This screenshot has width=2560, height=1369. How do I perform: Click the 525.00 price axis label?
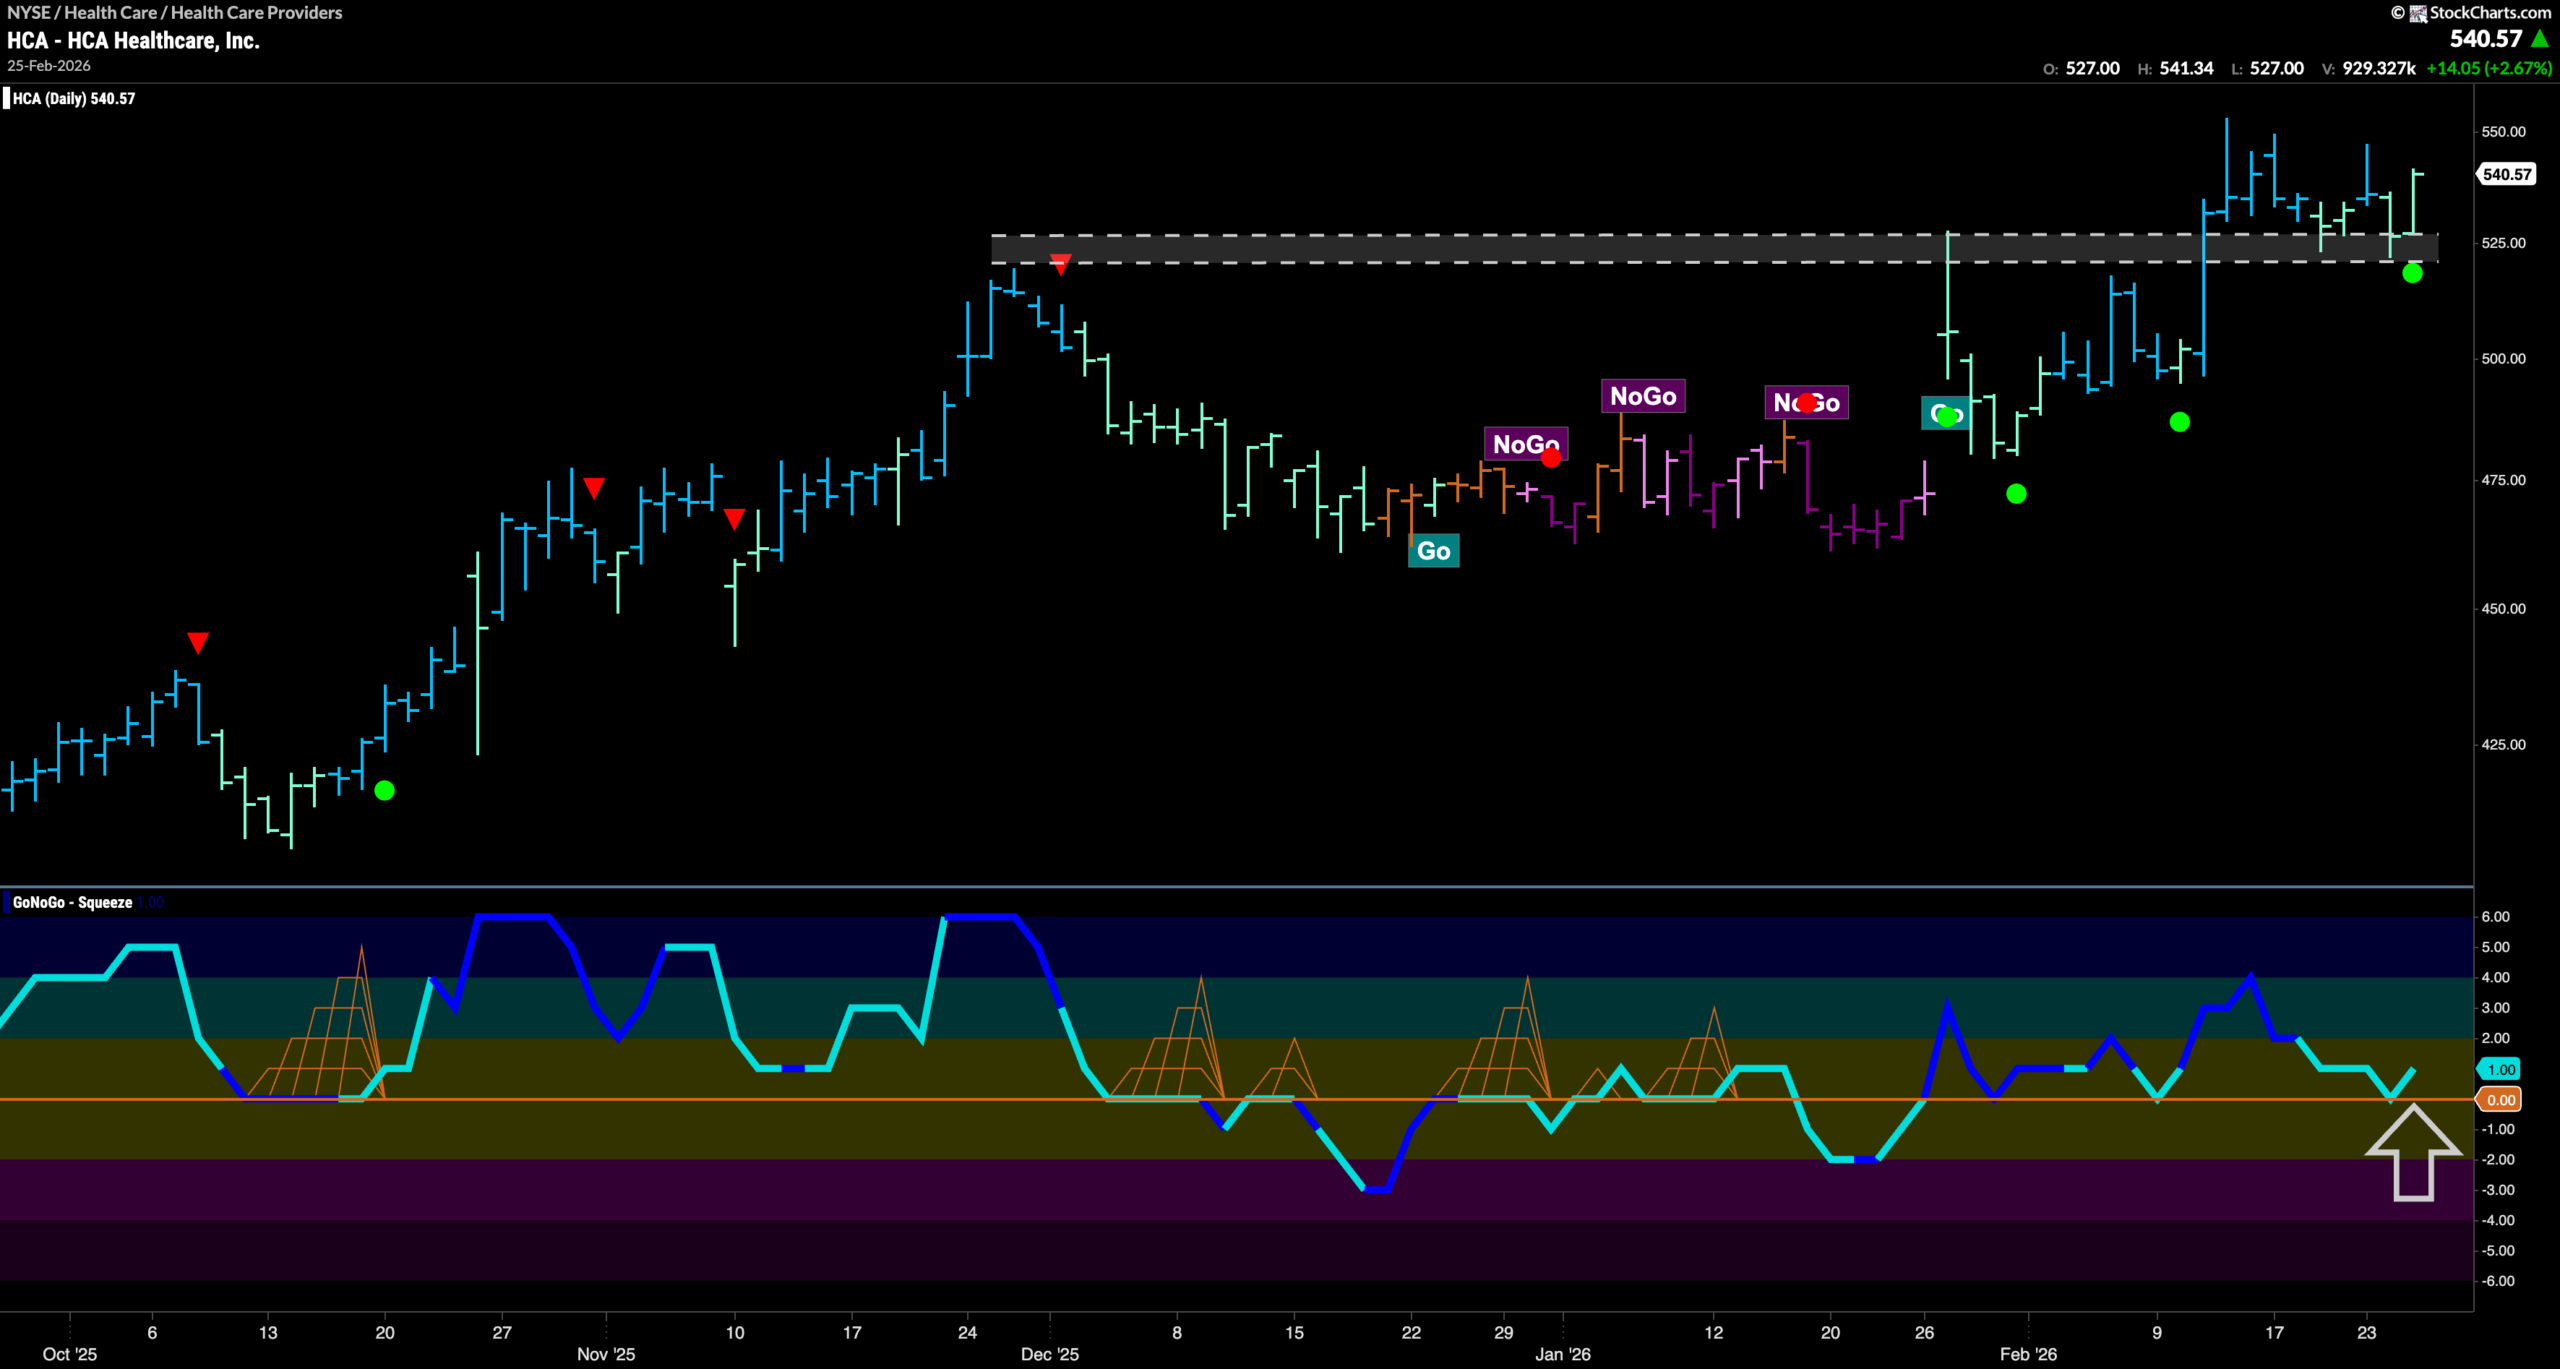(2503, 243)
